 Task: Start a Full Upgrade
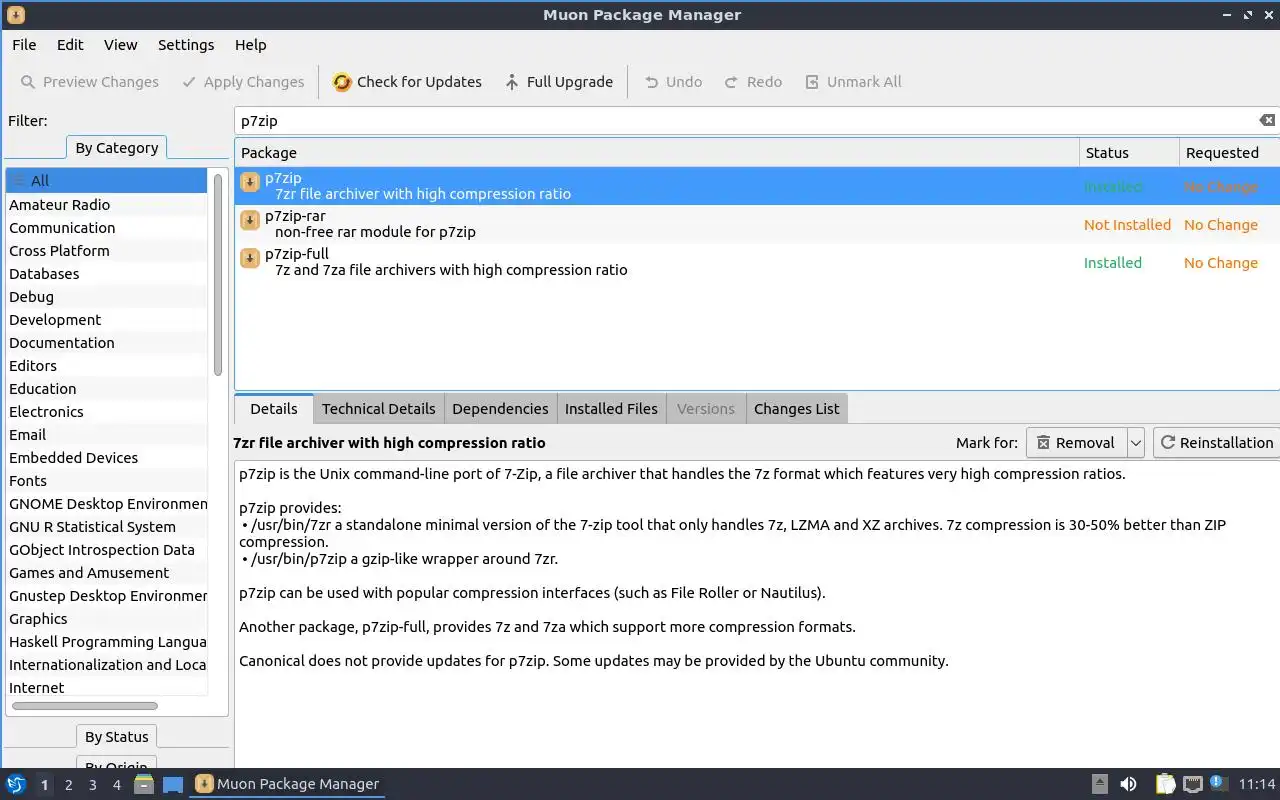point(558,82)
